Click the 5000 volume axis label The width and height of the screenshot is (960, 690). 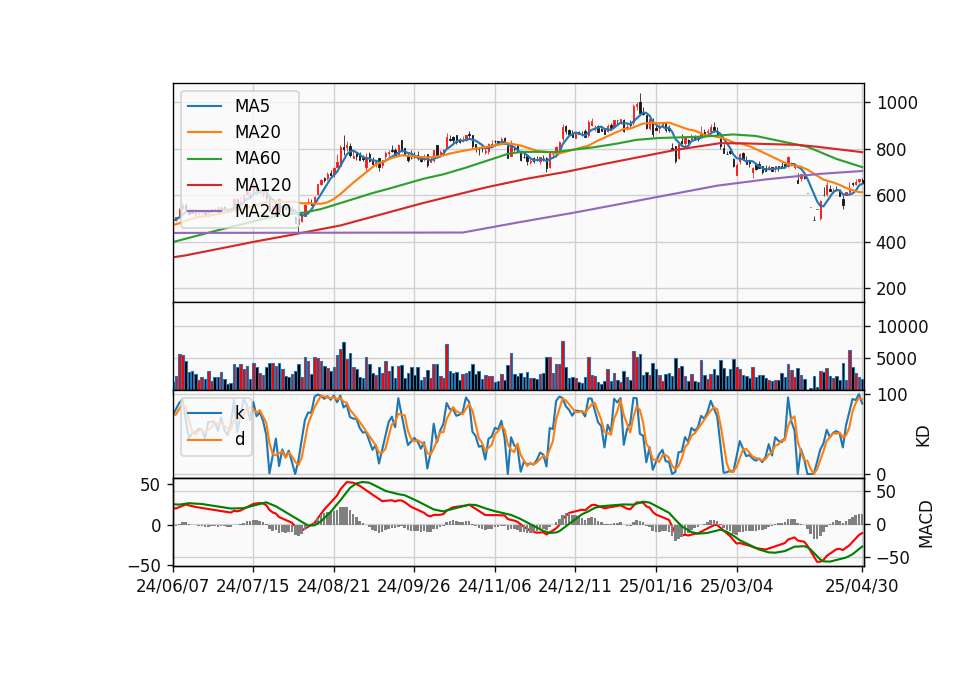point(897,359)
